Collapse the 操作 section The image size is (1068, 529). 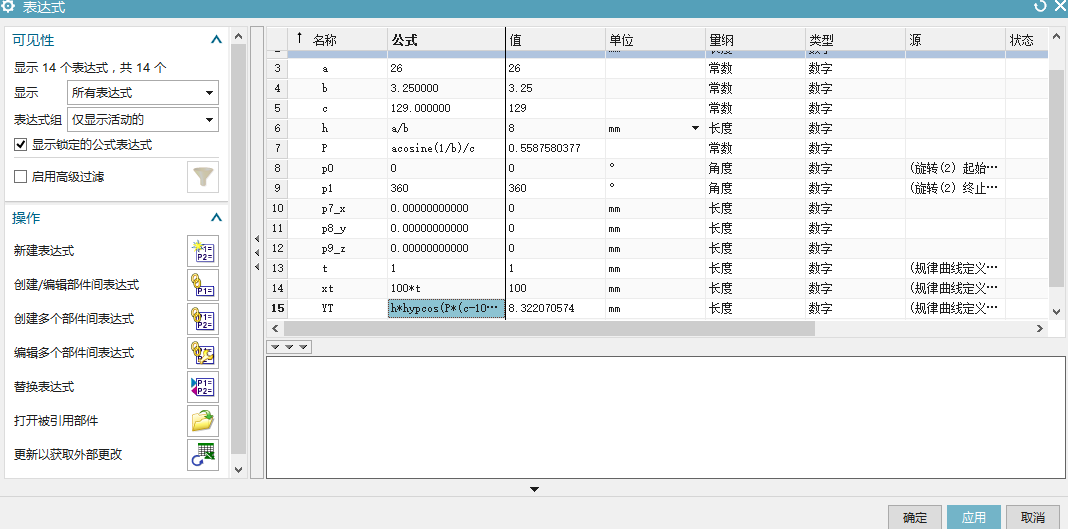[x=215, y=218]
